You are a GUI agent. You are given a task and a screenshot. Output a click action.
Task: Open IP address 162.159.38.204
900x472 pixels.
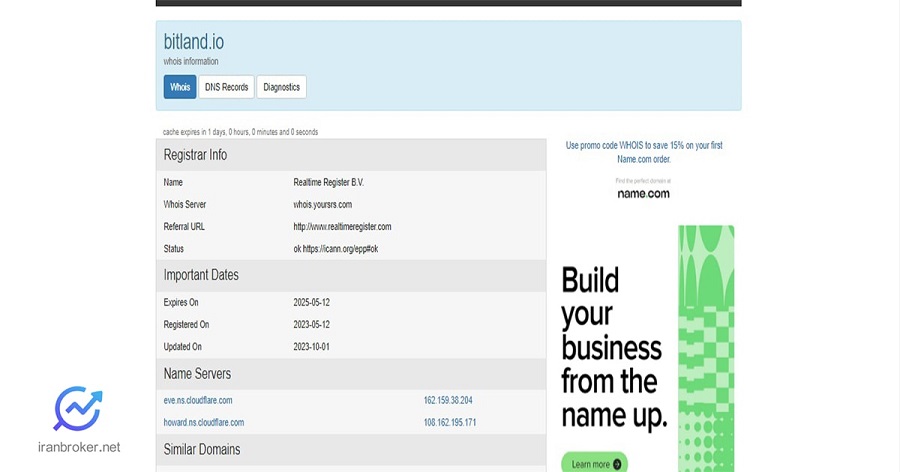coord(448,400)
